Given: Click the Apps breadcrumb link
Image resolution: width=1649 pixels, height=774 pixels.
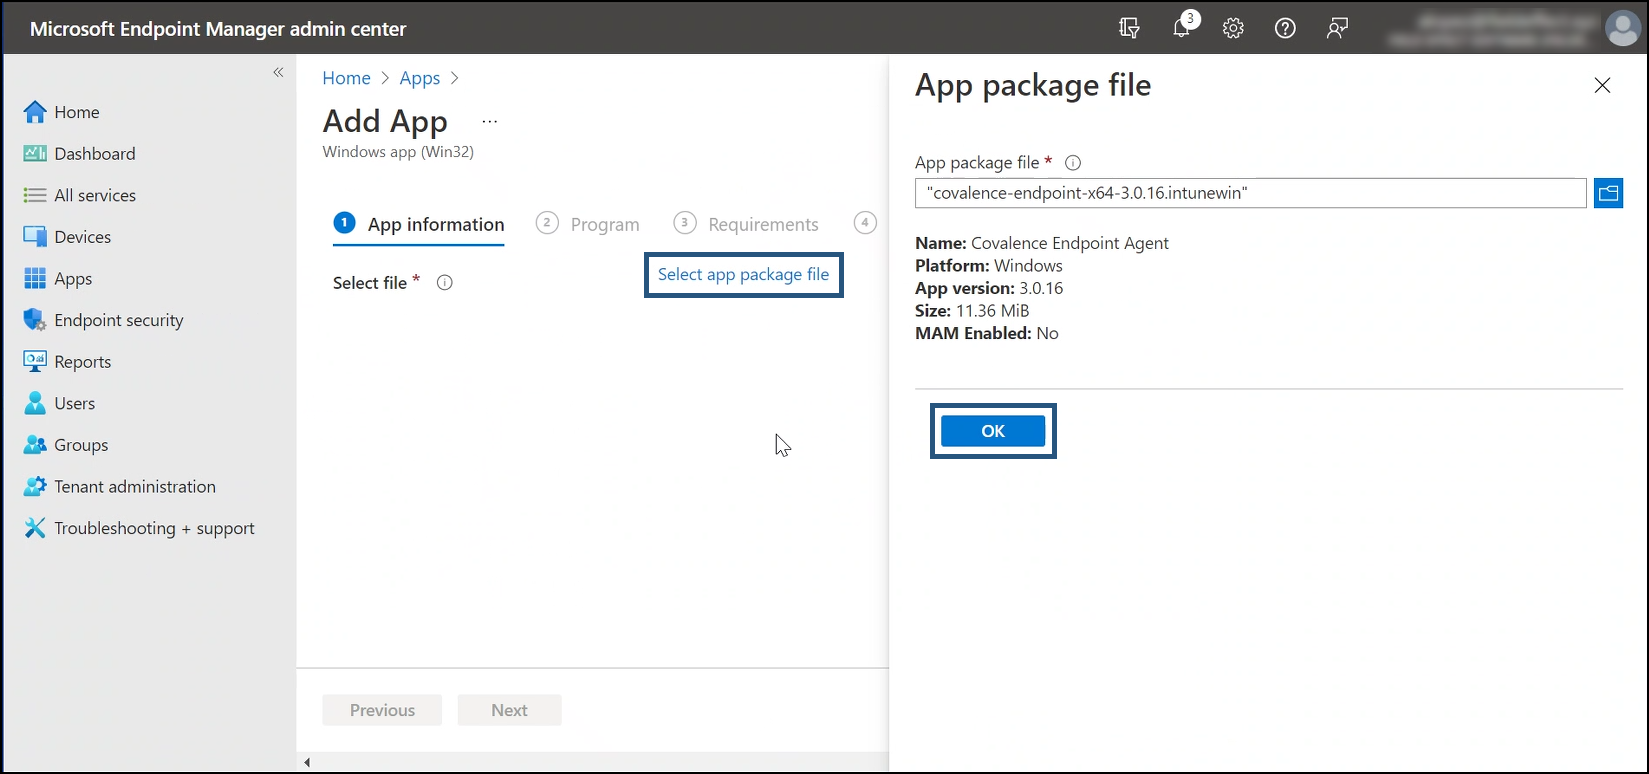Looking at the screenshot, I should click(x=420, y=78).
